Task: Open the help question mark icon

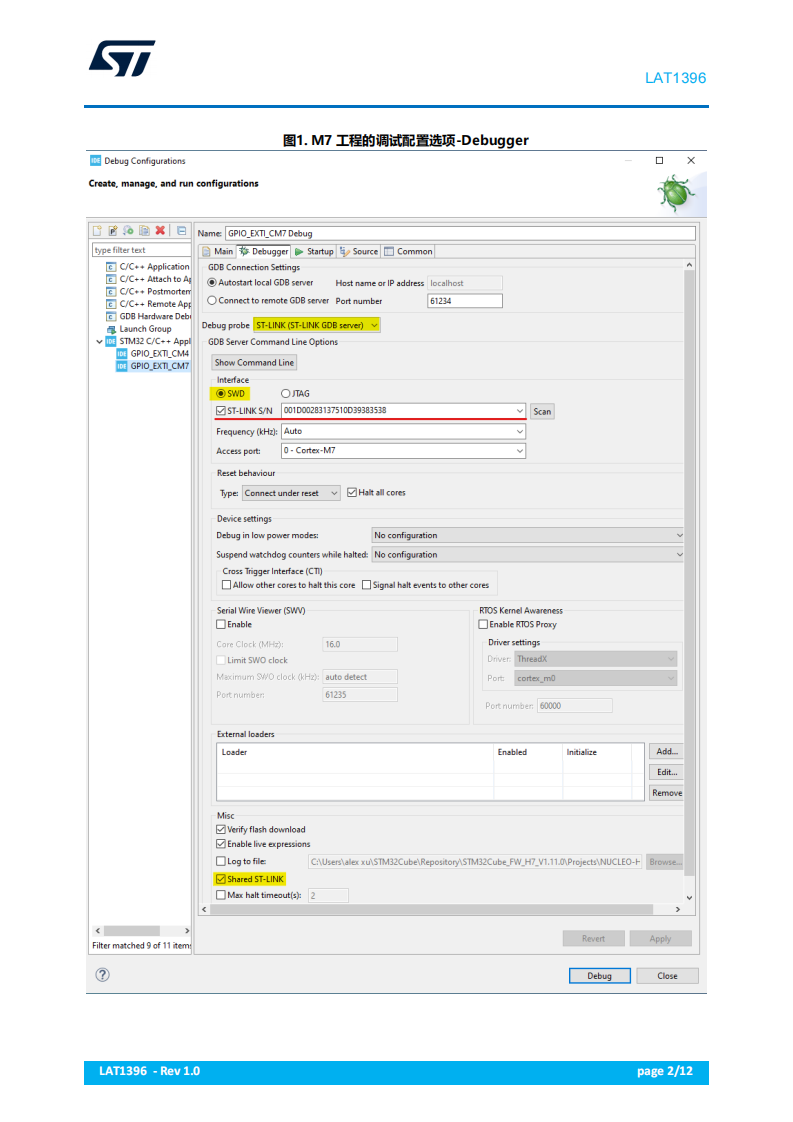Action: click(102, 975)
